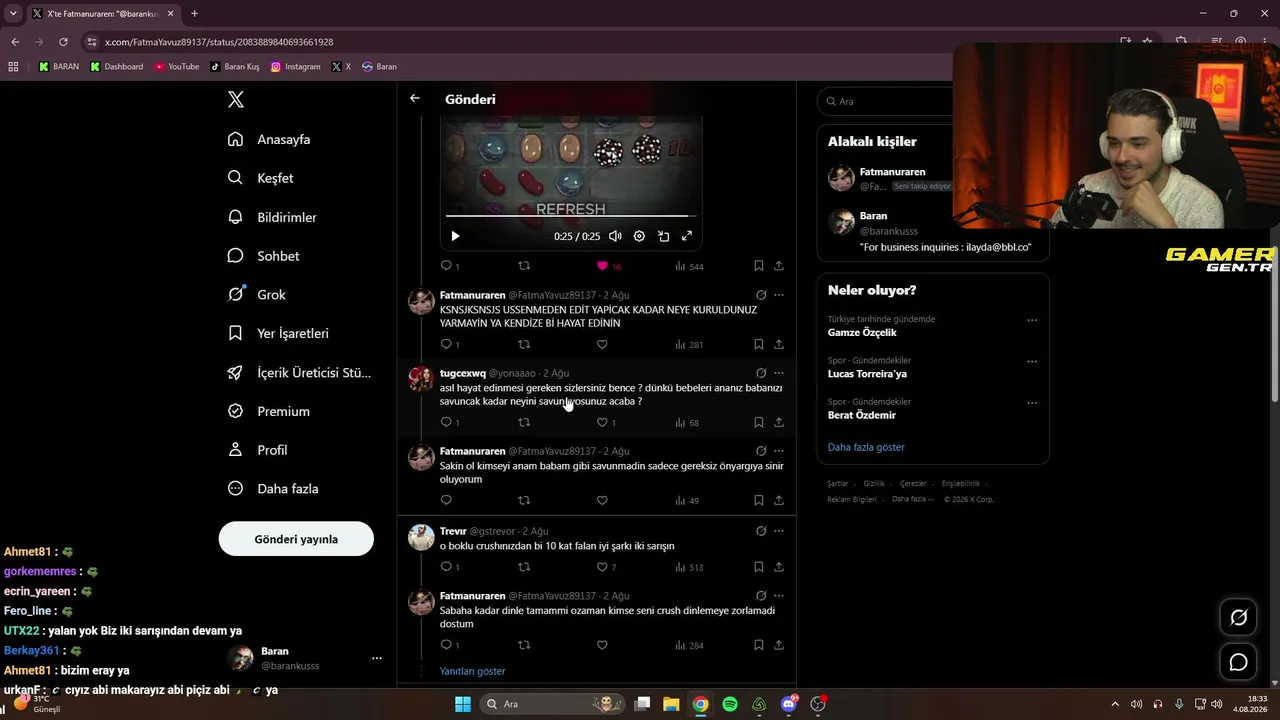1280x720 pixels.
Task: Open Keşfet in the sidebar
Action: pyautogui.click(x=260, y=178)
